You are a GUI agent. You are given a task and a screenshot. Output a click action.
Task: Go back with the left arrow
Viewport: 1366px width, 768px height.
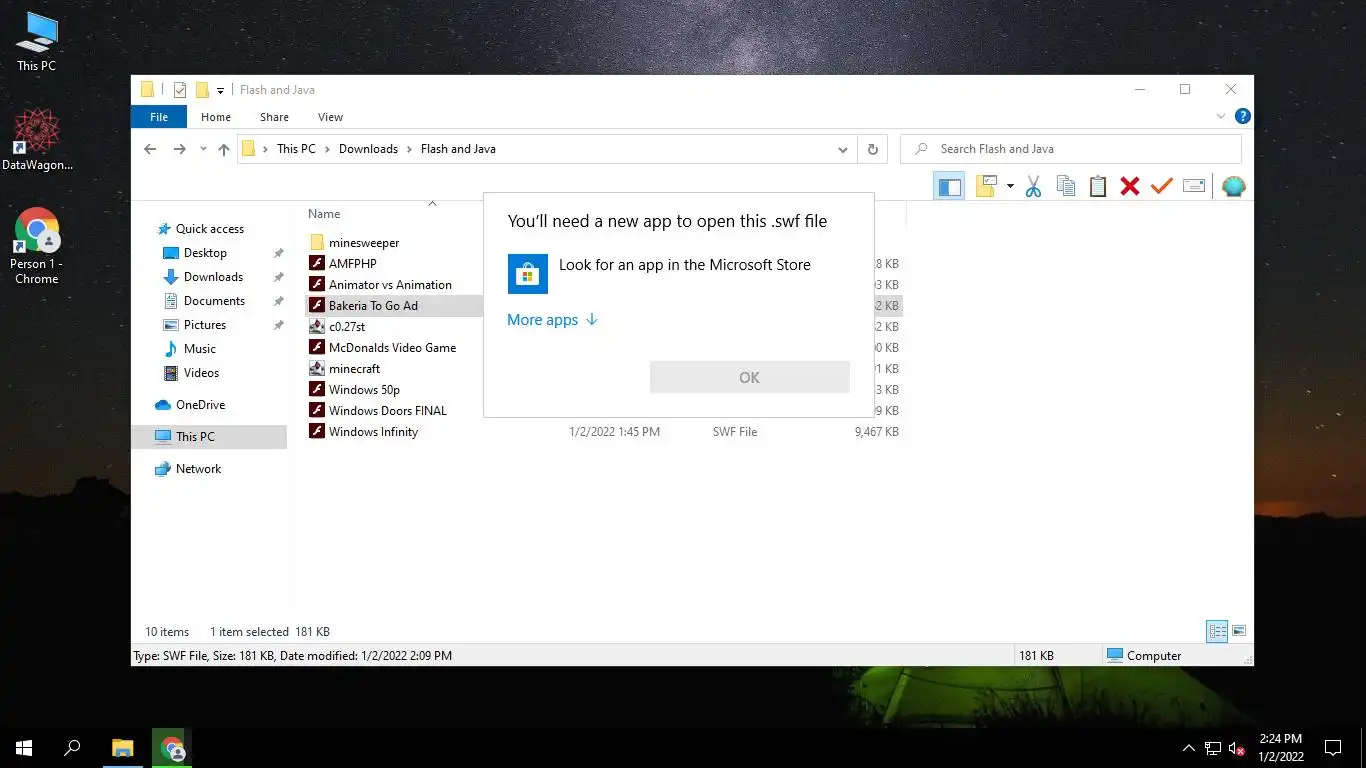(150, 149)
